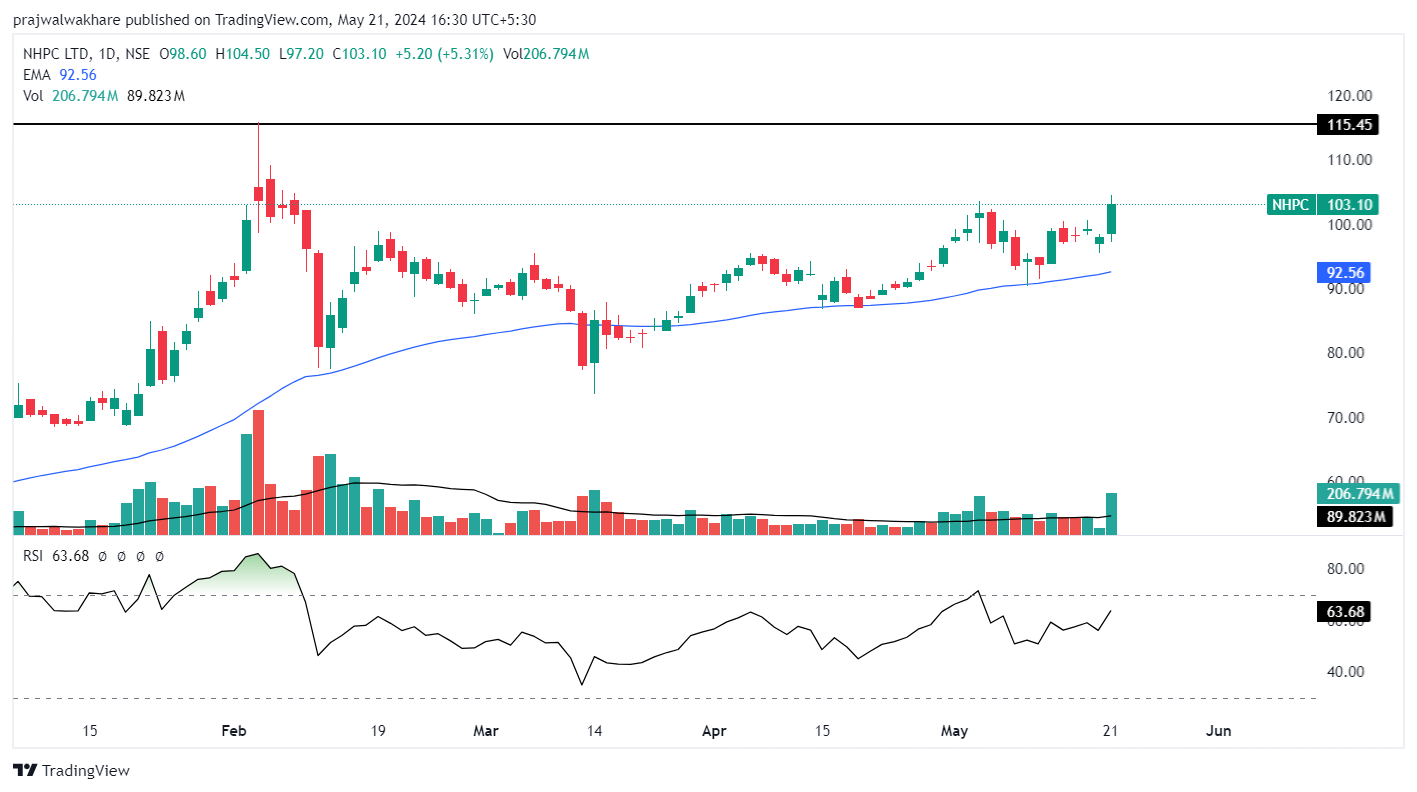Click the RSI 80.00 axis tick

point(1346,569)
